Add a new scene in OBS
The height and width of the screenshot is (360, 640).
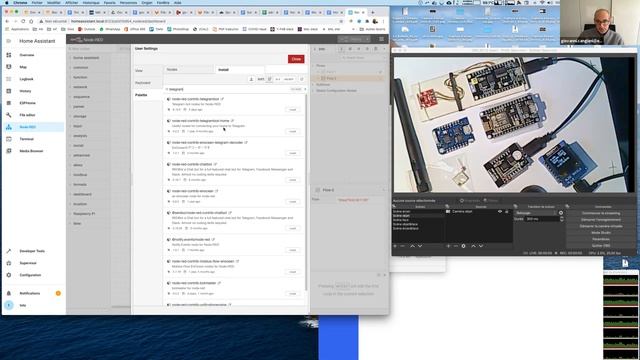pyautogui.click(x=395, y=246)
